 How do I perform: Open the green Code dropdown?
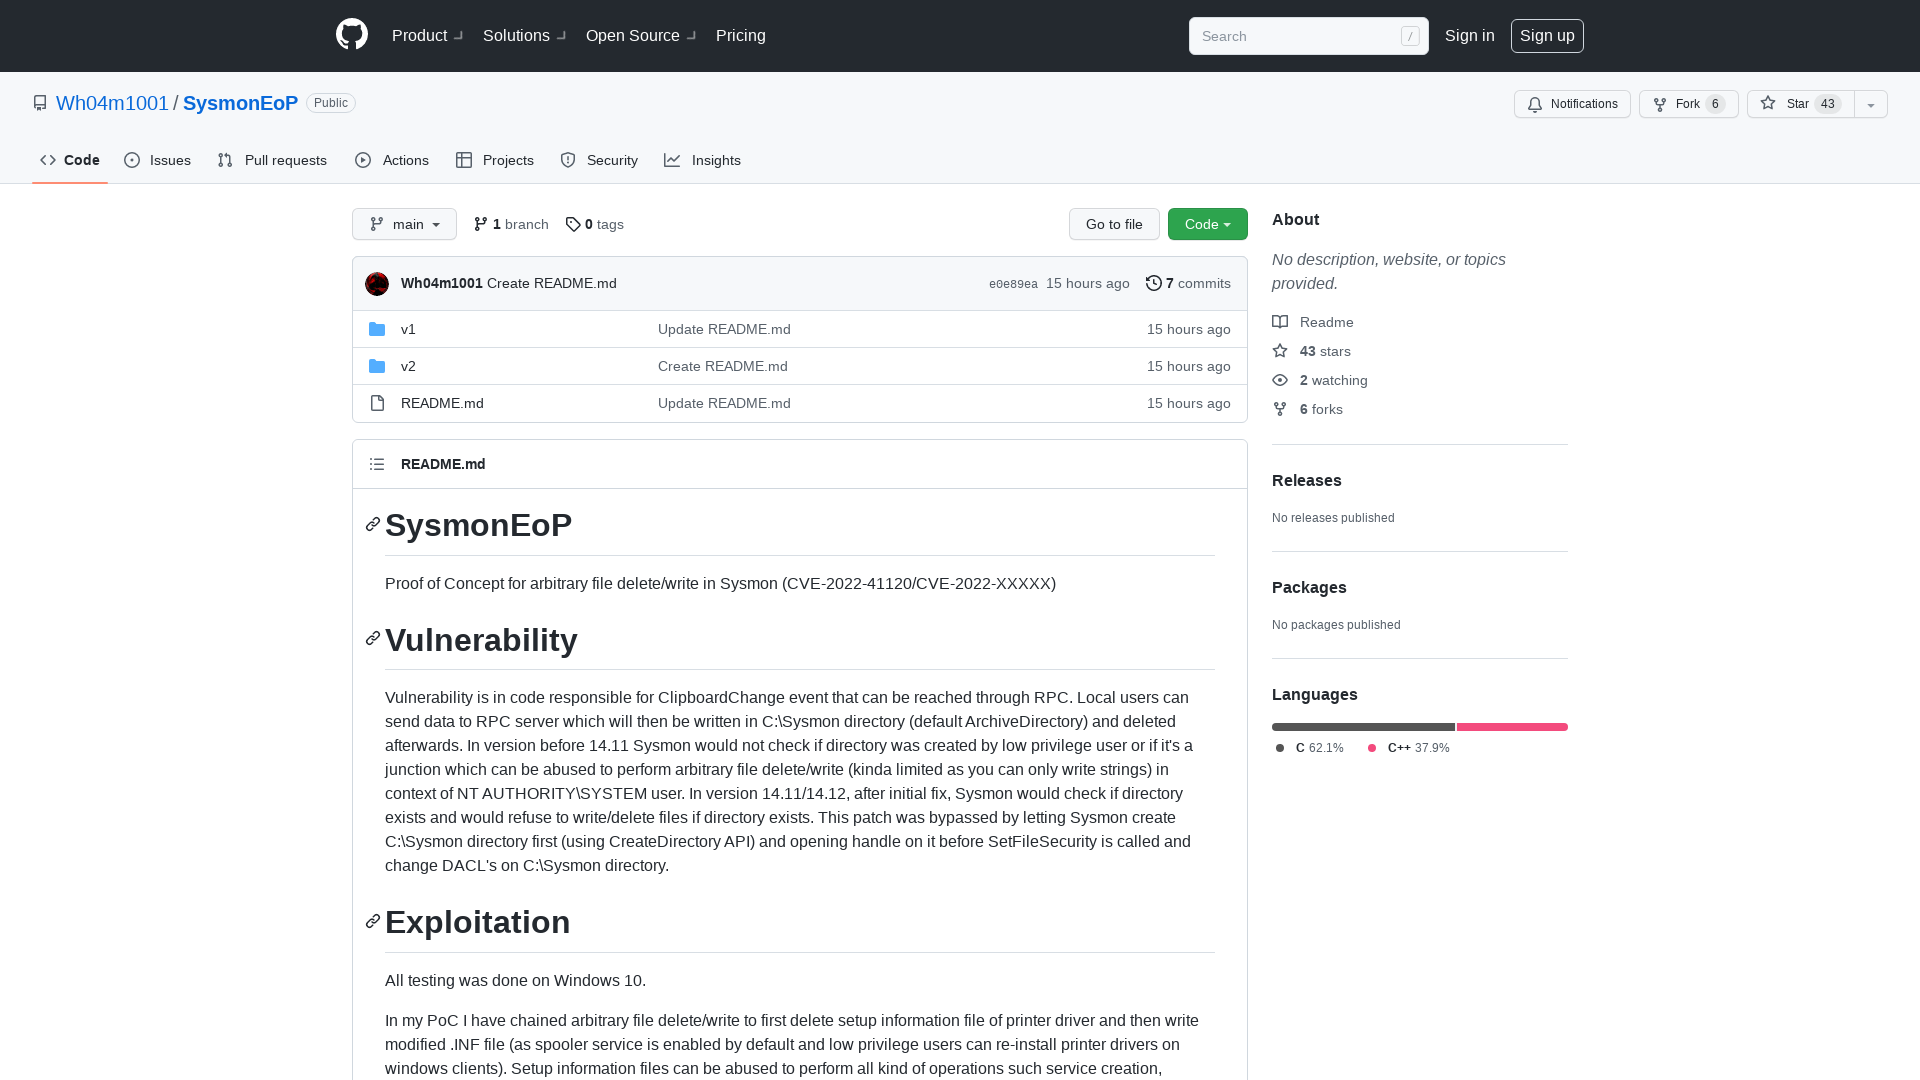[x=1207, y=224]
